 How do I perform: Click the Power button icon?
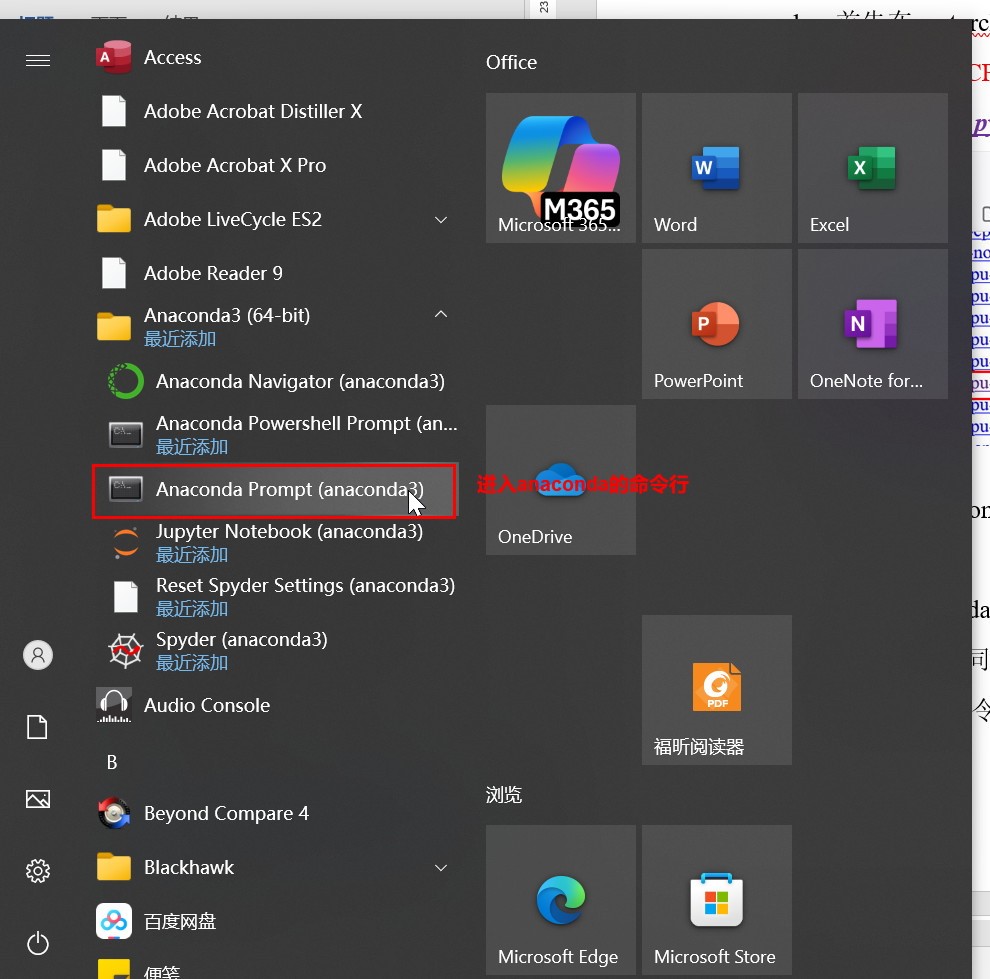pyautogui.click(x=38, y=944)
